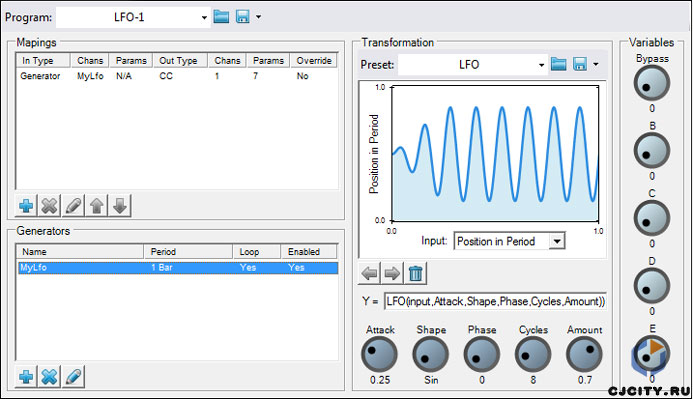Viewport: 693px width, 399px height.
Task: Save transformation preset with floppy icon
Action: click(x=580, y=65)
